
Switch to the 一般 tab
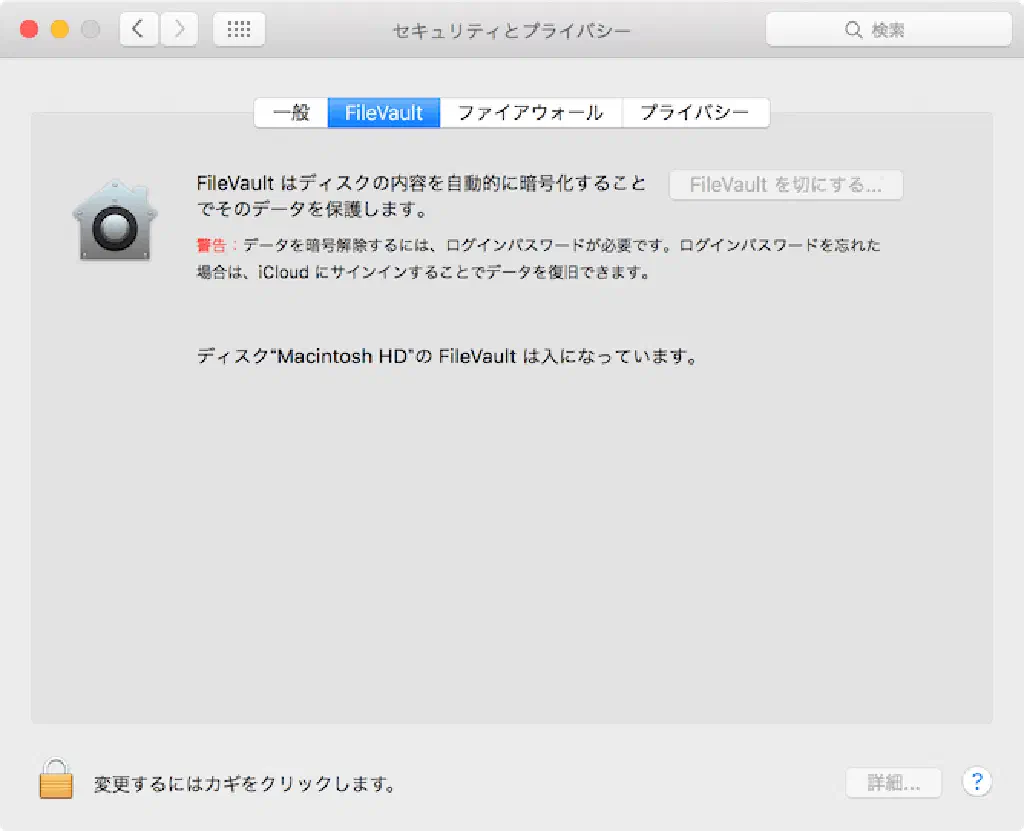click(x=291, y=113)
